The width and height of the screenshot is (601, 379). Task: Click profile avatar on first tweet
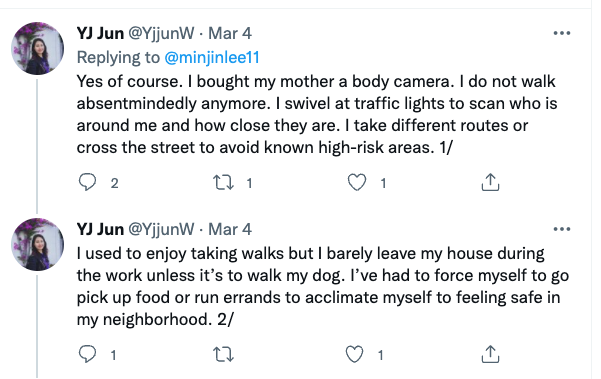pos(38,48)
